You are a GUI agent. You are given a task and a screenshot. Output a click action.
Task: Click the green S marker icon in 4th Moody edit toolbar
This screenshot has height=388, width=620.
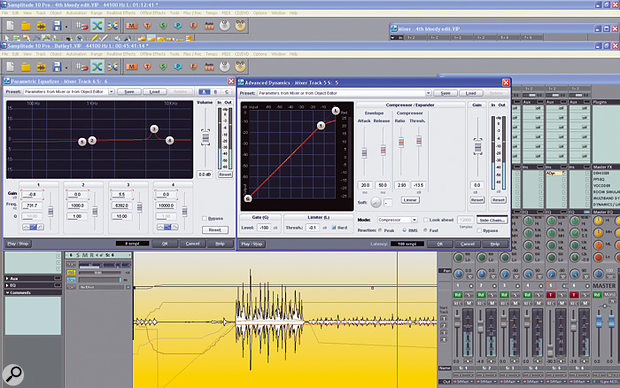(x=163, y=26)
